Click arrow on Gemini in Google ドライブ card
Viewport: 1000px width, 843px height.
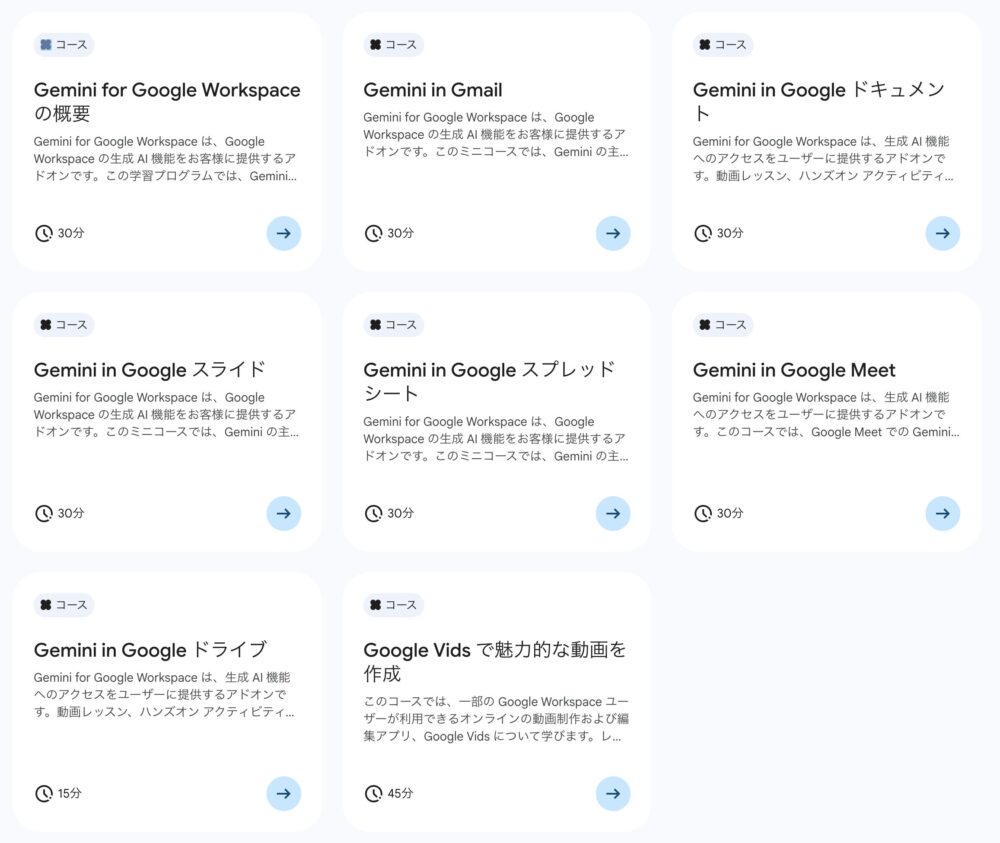point(283,793)
